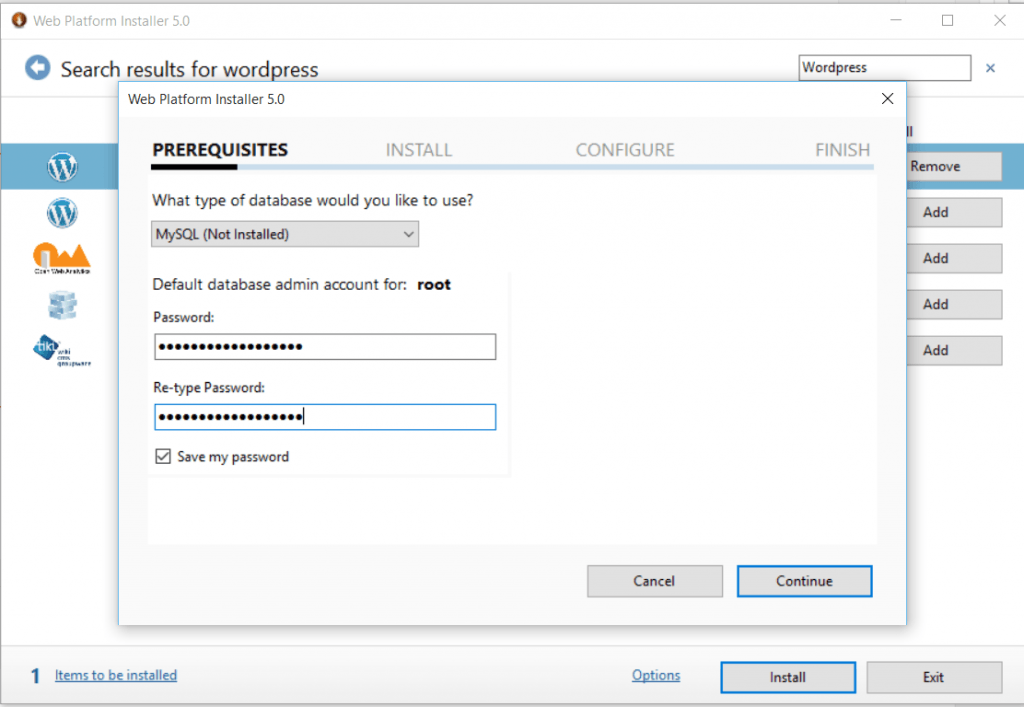The width and height of the screenshot is (1024, 707).
Task: Click Add button for stacked blocks app
Action: click(954, 304)
